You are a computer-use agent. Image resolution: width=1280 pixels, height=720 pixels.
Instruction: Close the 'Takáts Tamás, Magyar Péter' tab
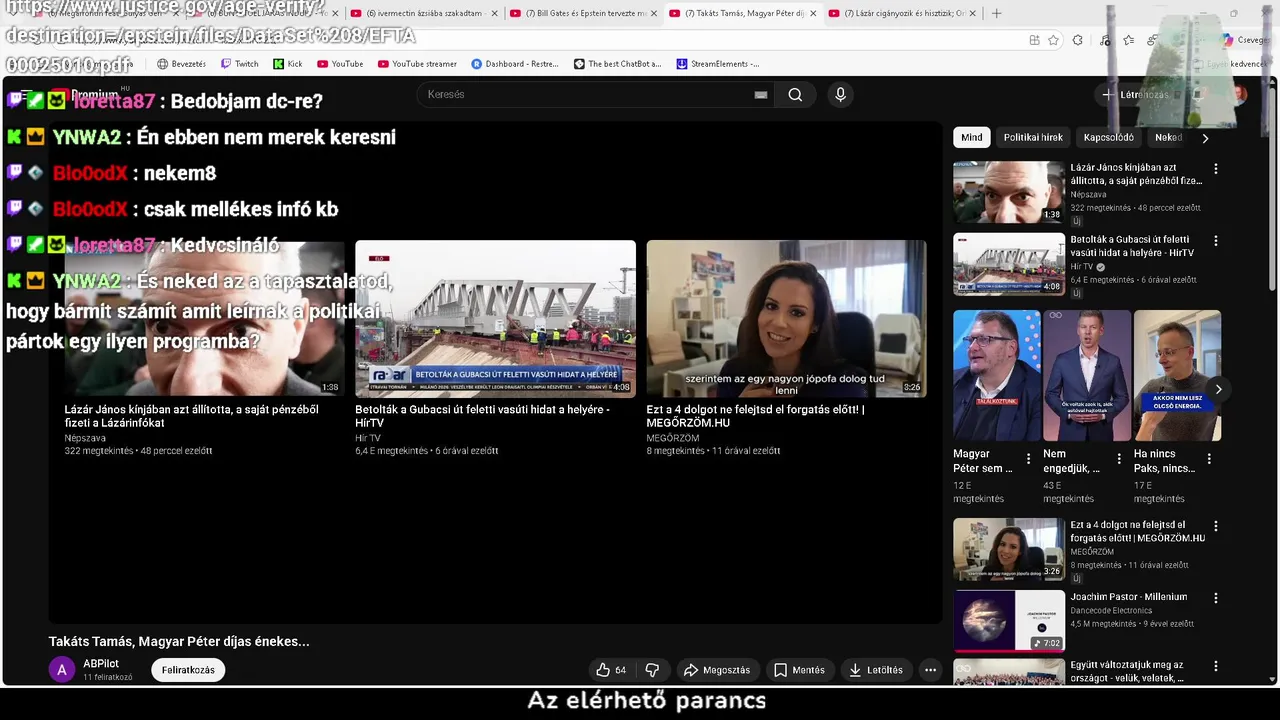tap(813, 14)
